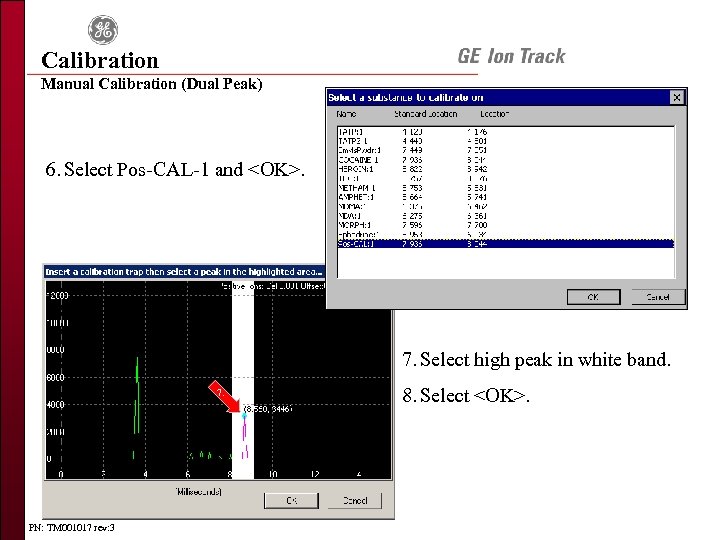Close the substance selection dialog with X
720x540 pixels.
coord(677,97)
